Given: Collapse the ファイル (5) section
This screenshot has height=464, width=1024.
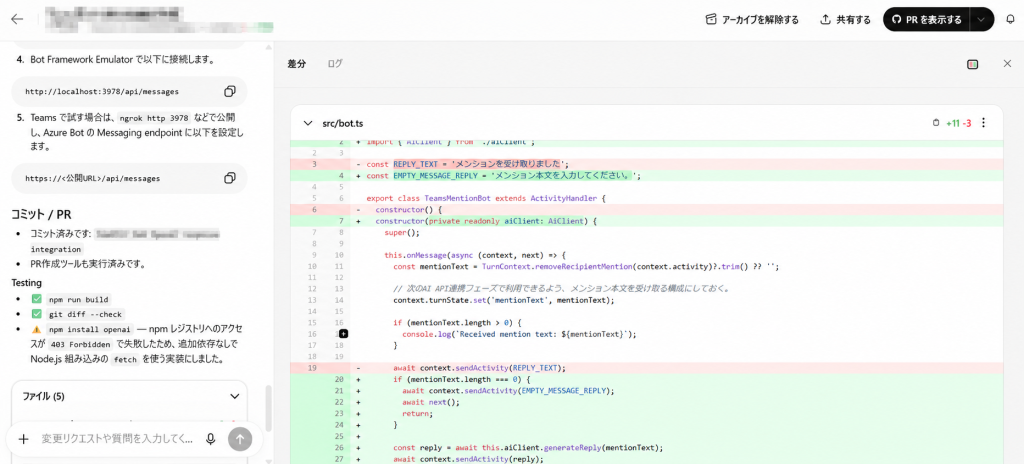Looking at the screenshot, I should (234, 396).
